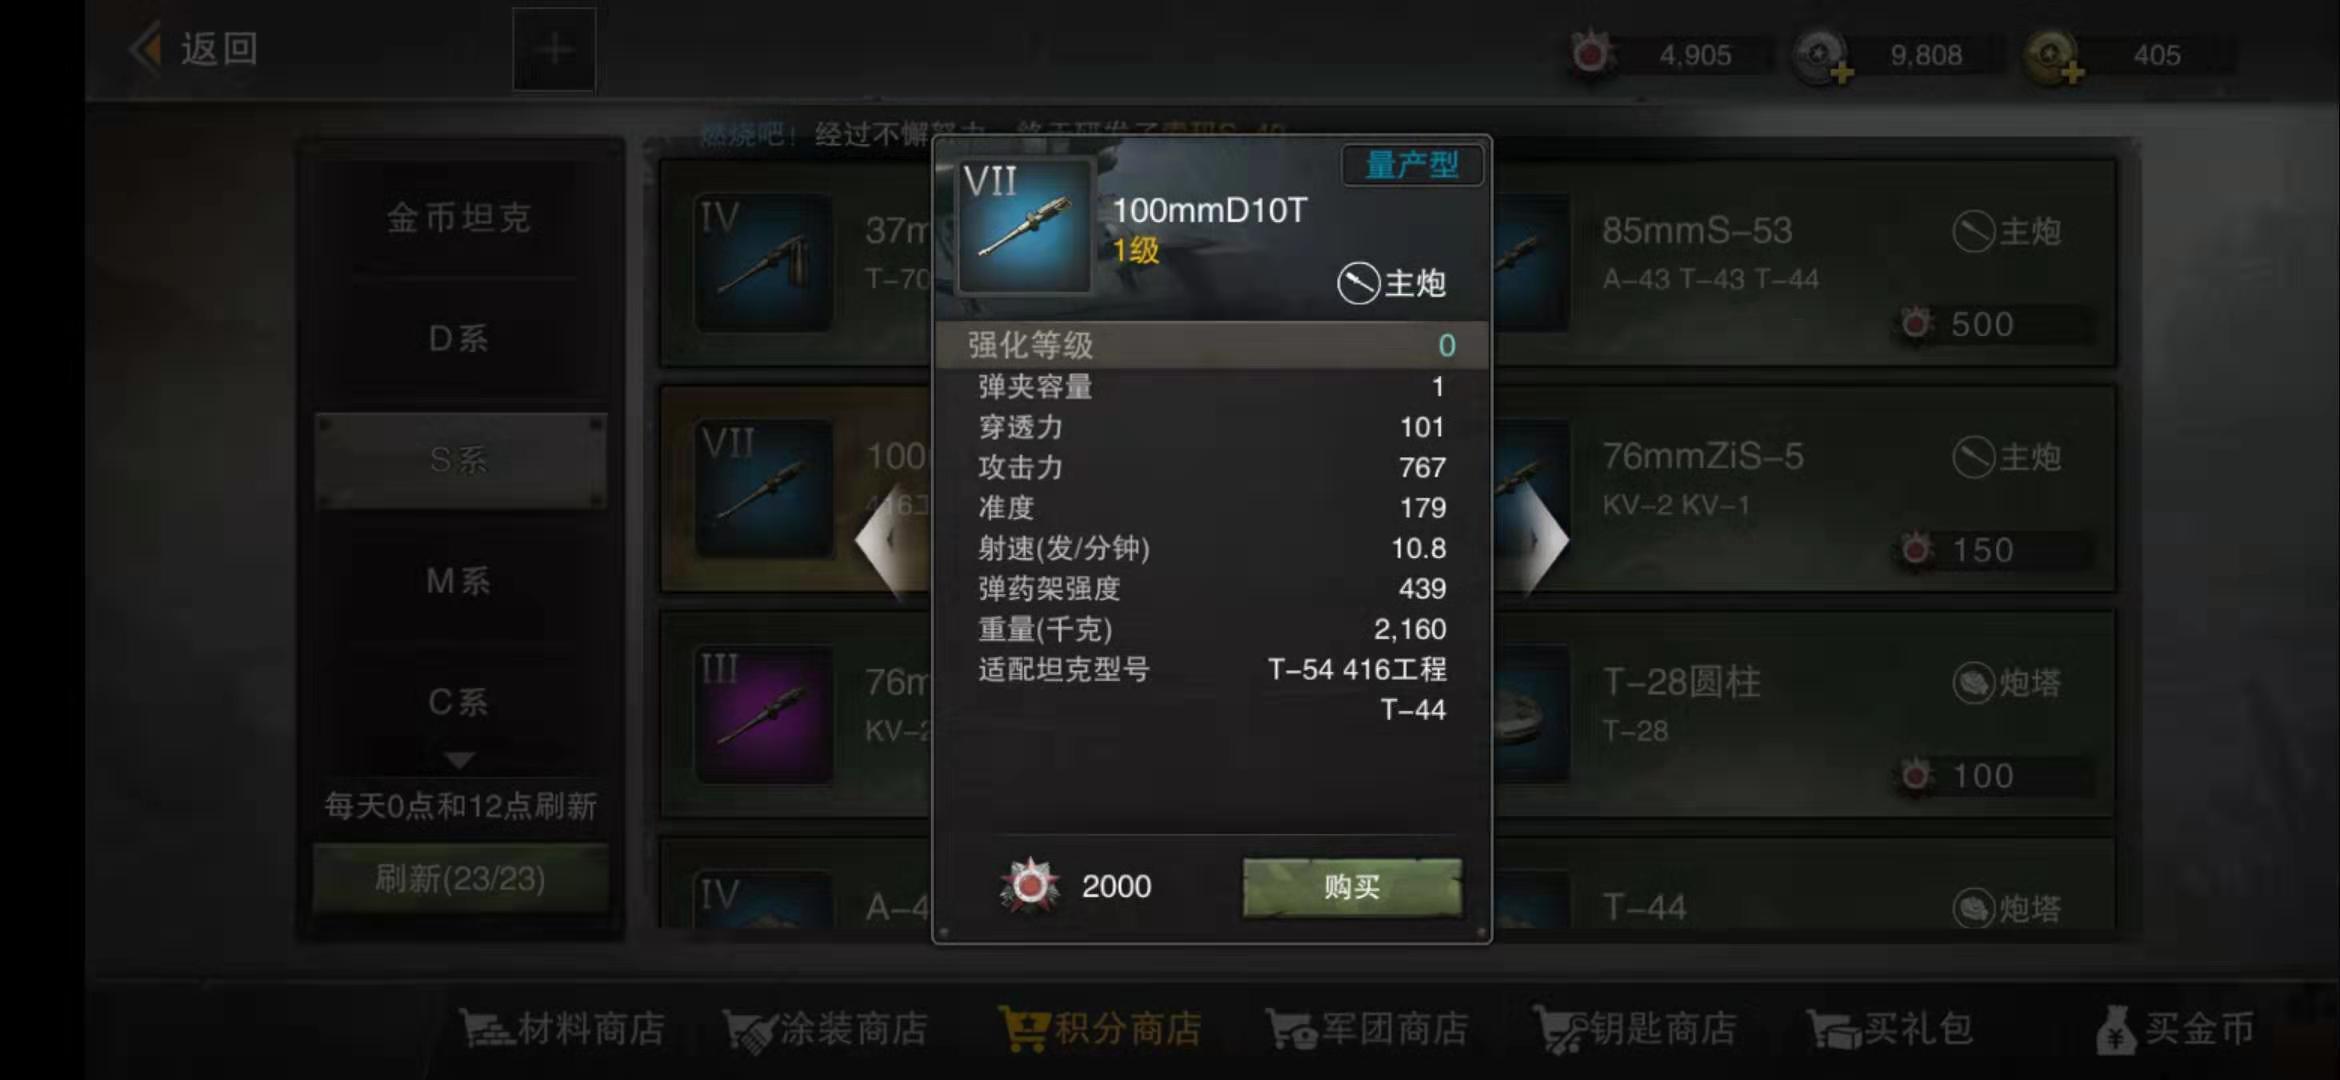
Task: Click the add plus box in the top bar
Action: [554, 49]
